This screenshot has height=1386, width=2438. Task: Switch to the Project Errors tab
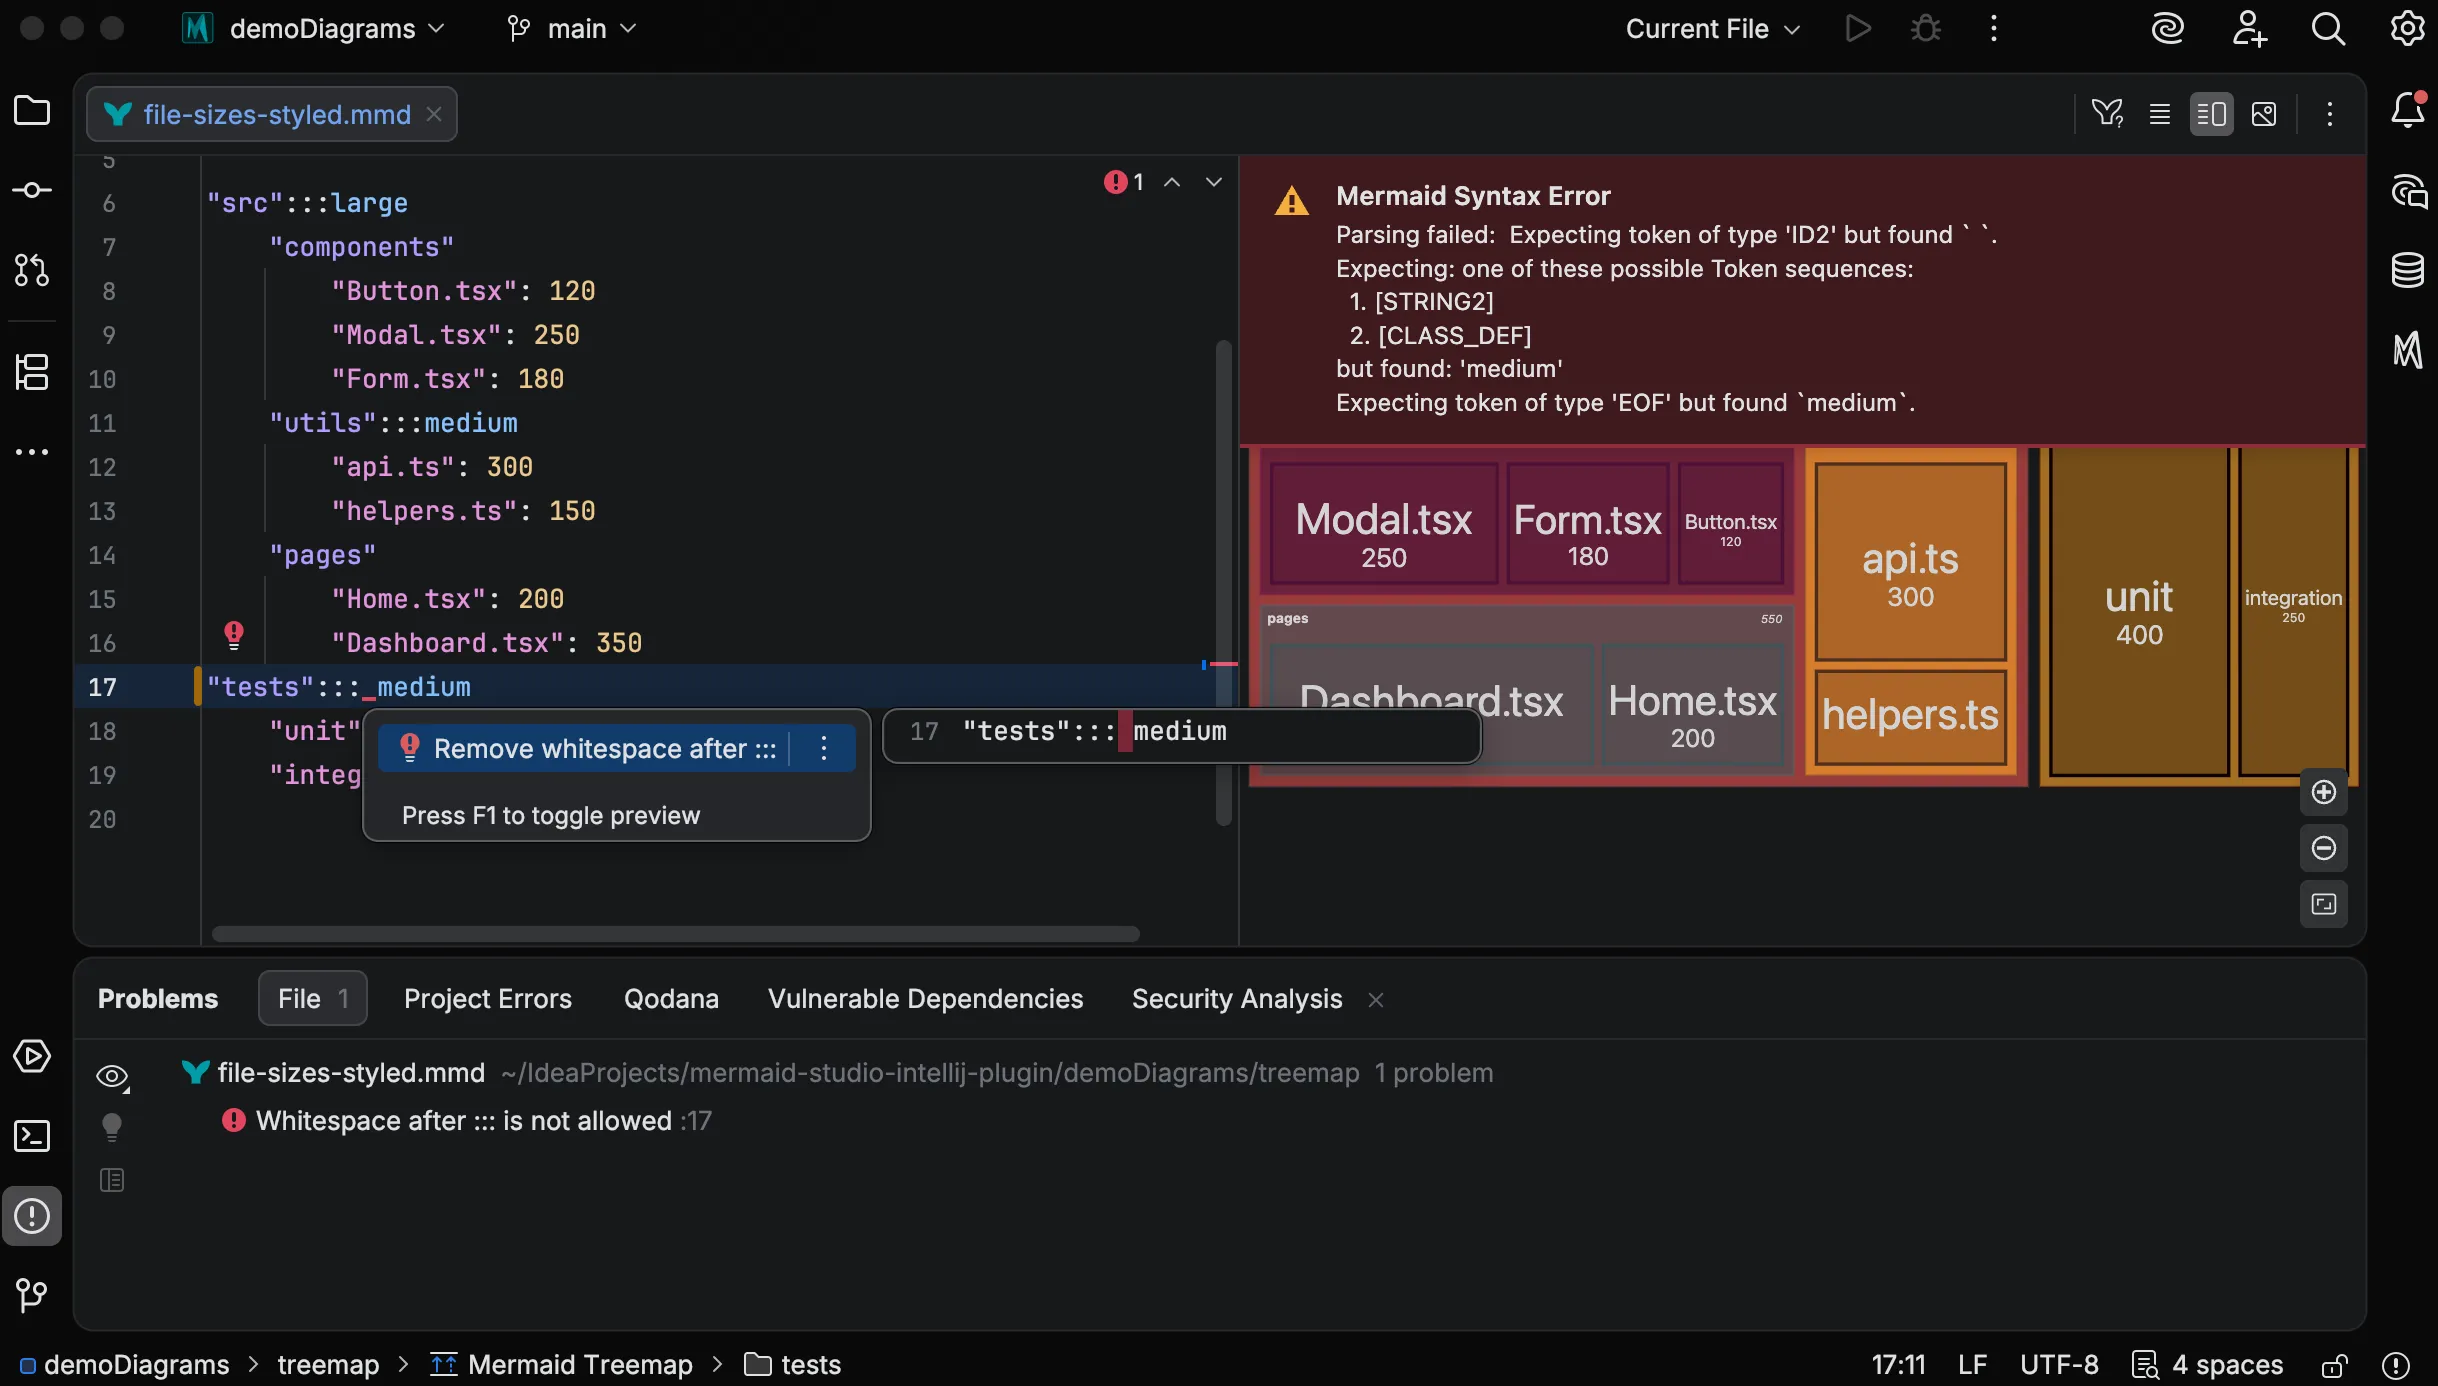[x=487, y=998]
